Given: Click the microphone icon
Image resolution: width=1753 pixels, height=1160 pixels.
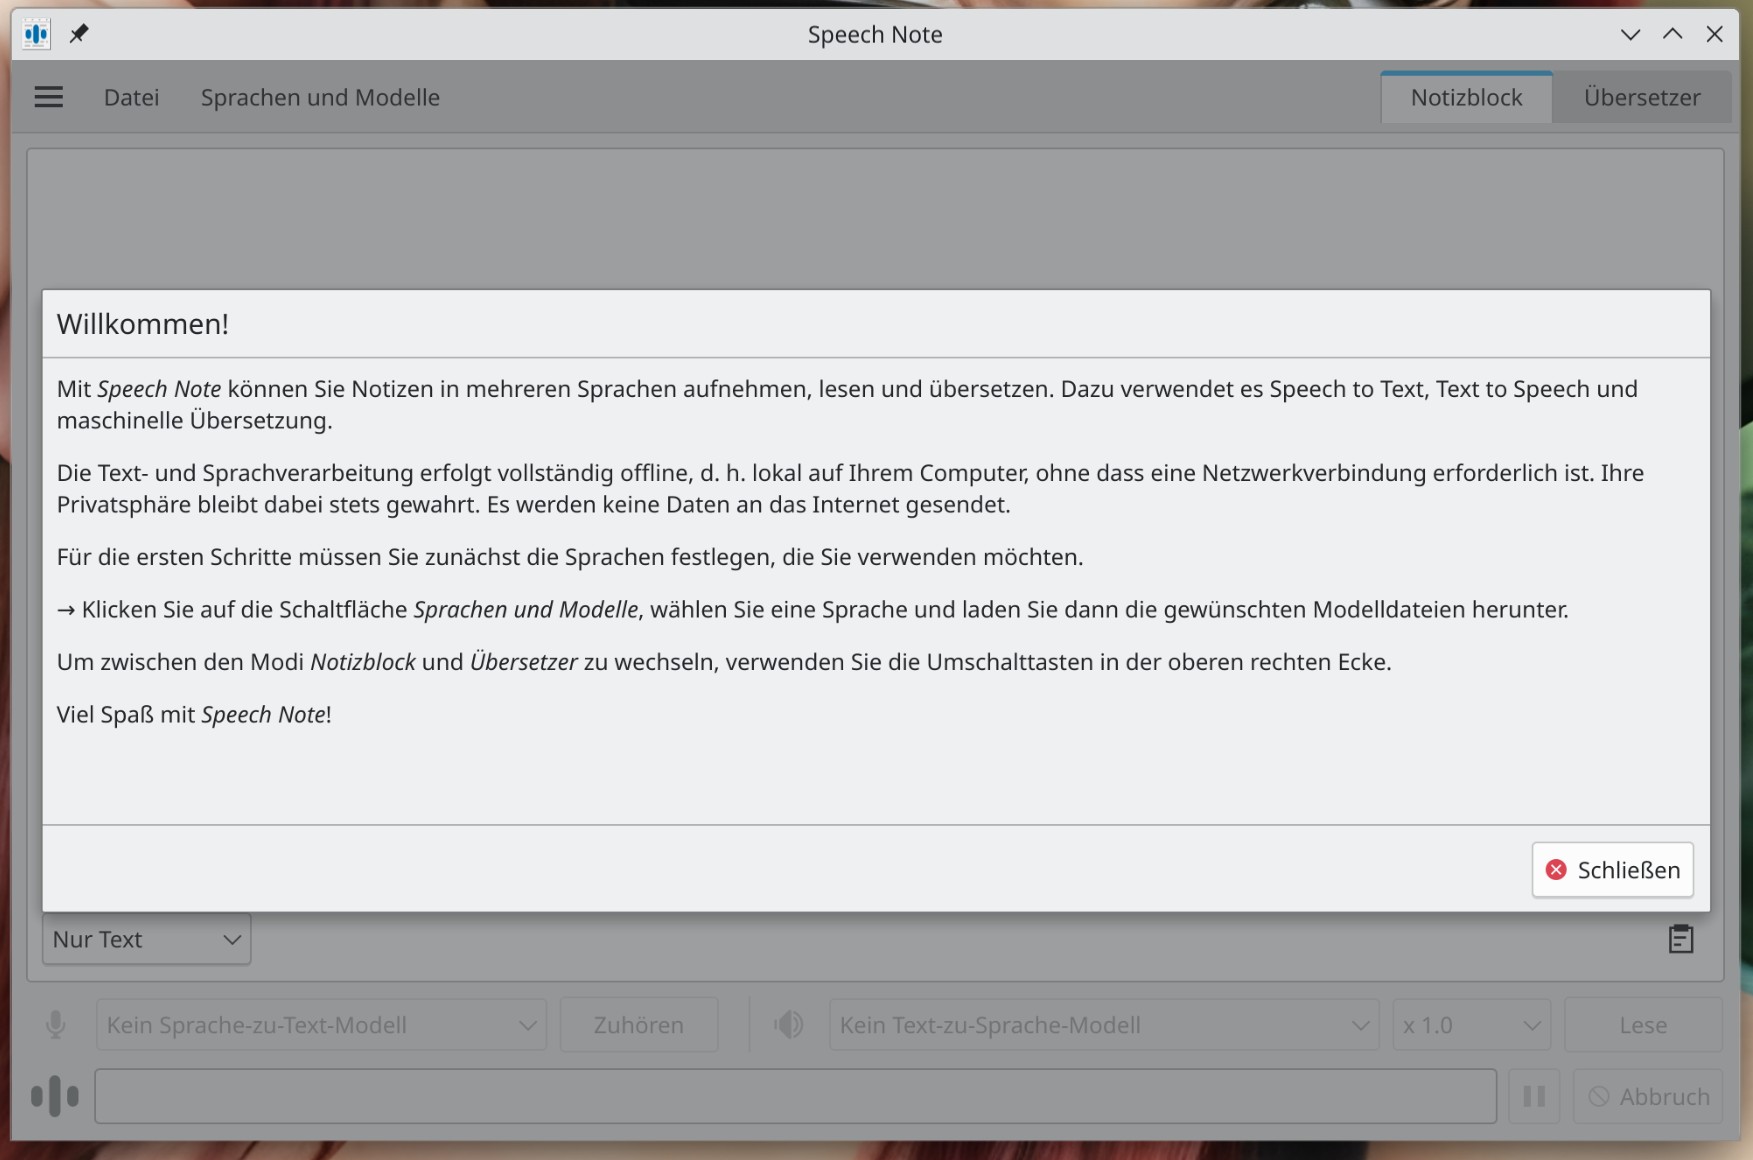Looking at the screenshot, I should [56, 1025].
